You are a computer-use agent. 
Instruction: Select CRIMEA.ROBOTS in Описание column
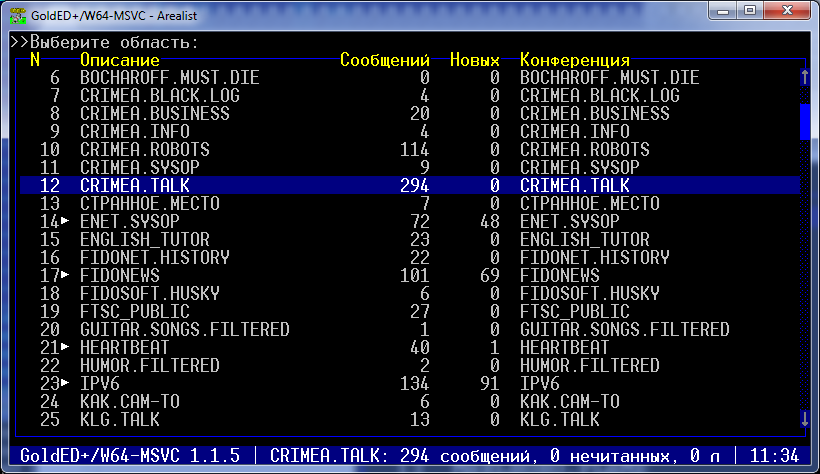145,149
